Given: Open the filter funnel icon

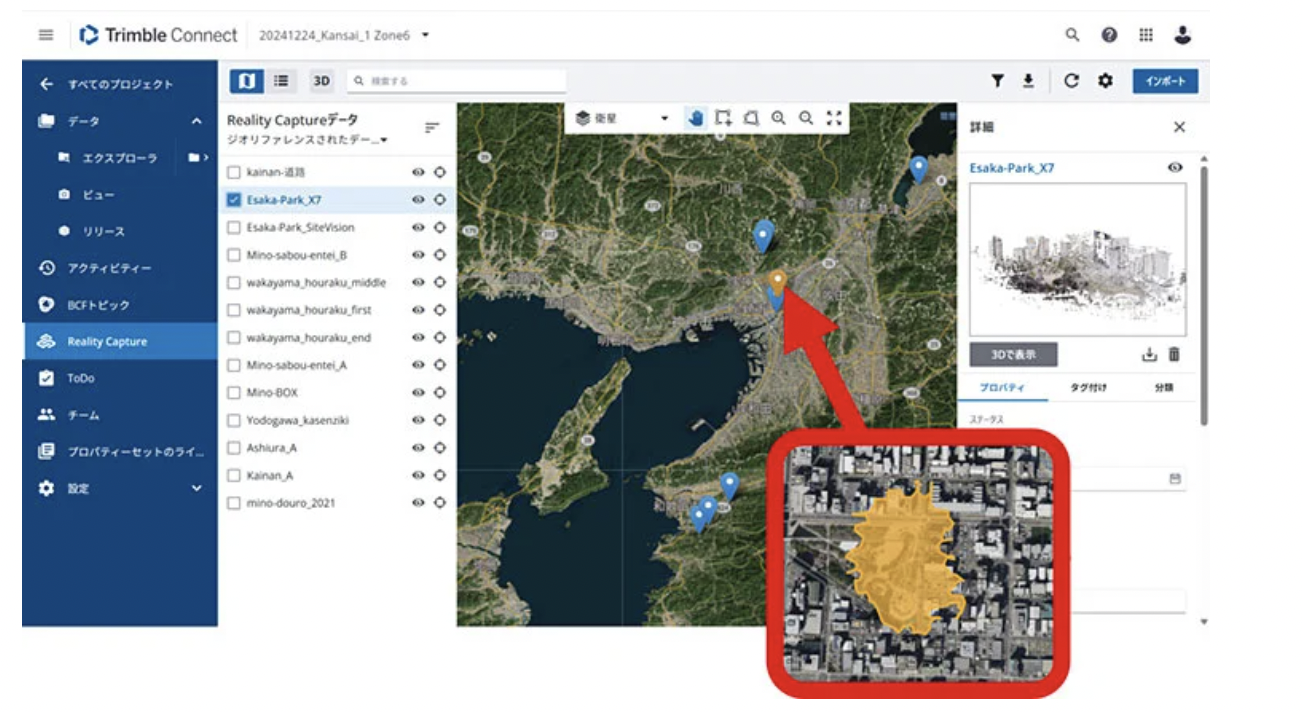Looking at the screenshot, I should [x=997, y=81].
